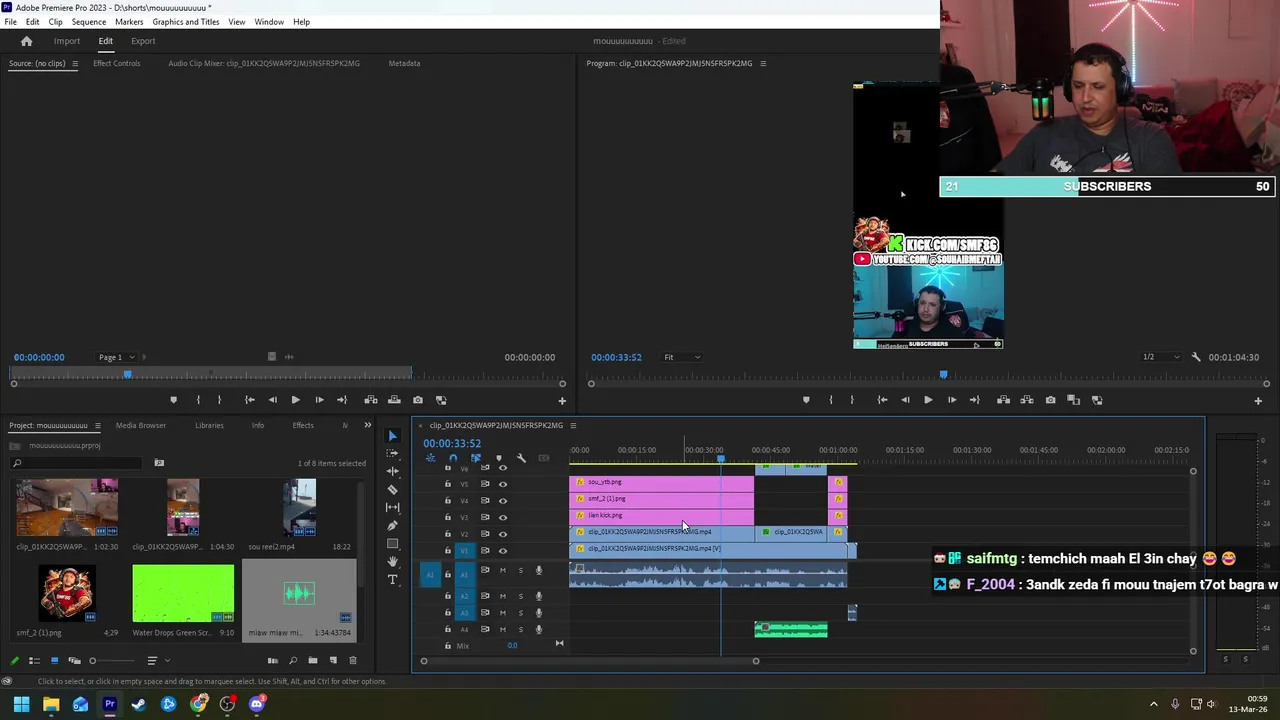1280x720 pixels.
Task: Select the Track Select Forward tool
Action: 392,453
